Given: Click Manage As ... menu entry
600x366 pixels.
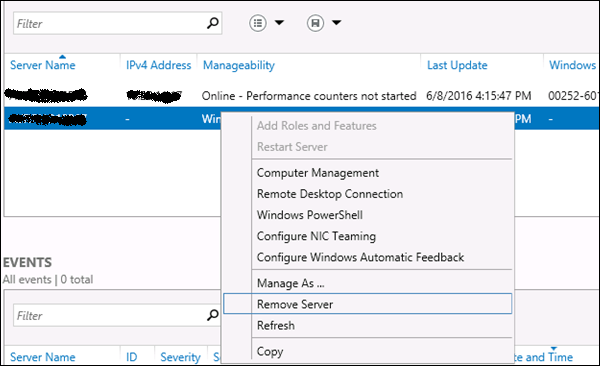Looking at the screenshot, I should point(290,283).
